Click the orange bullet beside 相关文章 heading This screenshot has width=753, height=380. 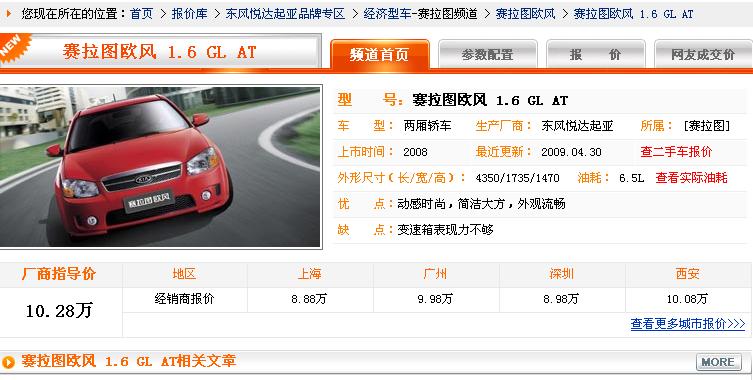pyautogui.click(x=8, y=362)
